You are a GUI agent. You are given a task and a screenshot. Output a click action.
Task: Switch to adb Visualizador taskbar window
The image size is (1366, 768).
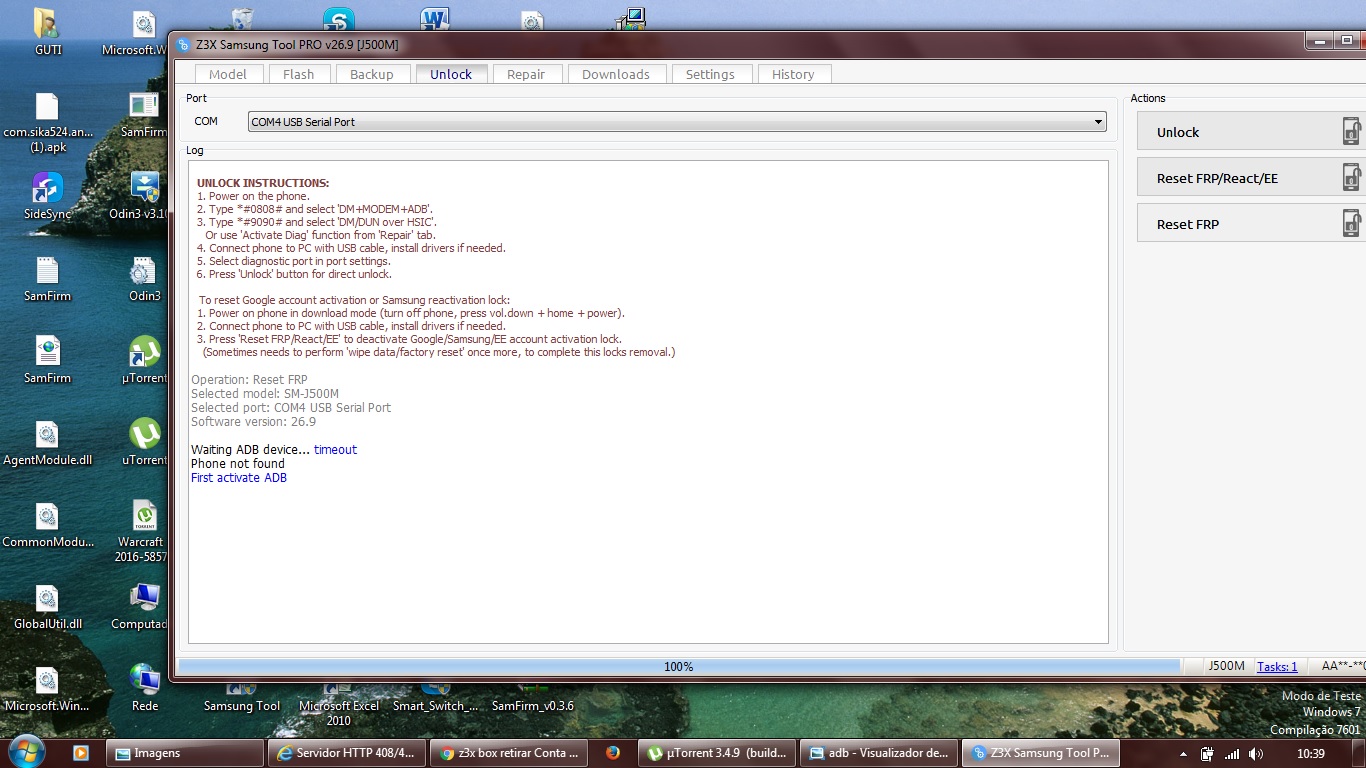[880, 753]
